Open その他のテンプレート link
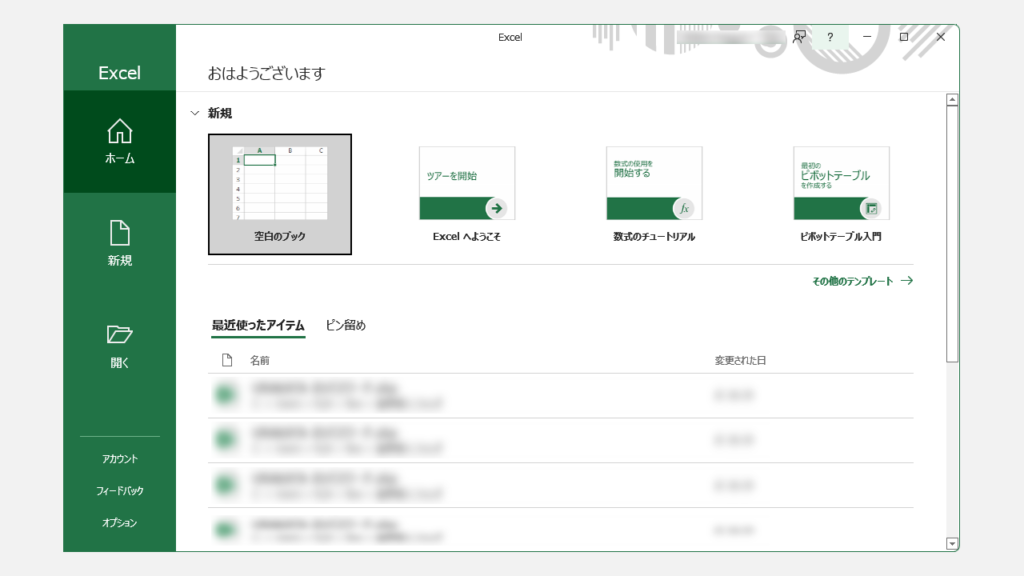1024x576 pixels. [862, 282]
